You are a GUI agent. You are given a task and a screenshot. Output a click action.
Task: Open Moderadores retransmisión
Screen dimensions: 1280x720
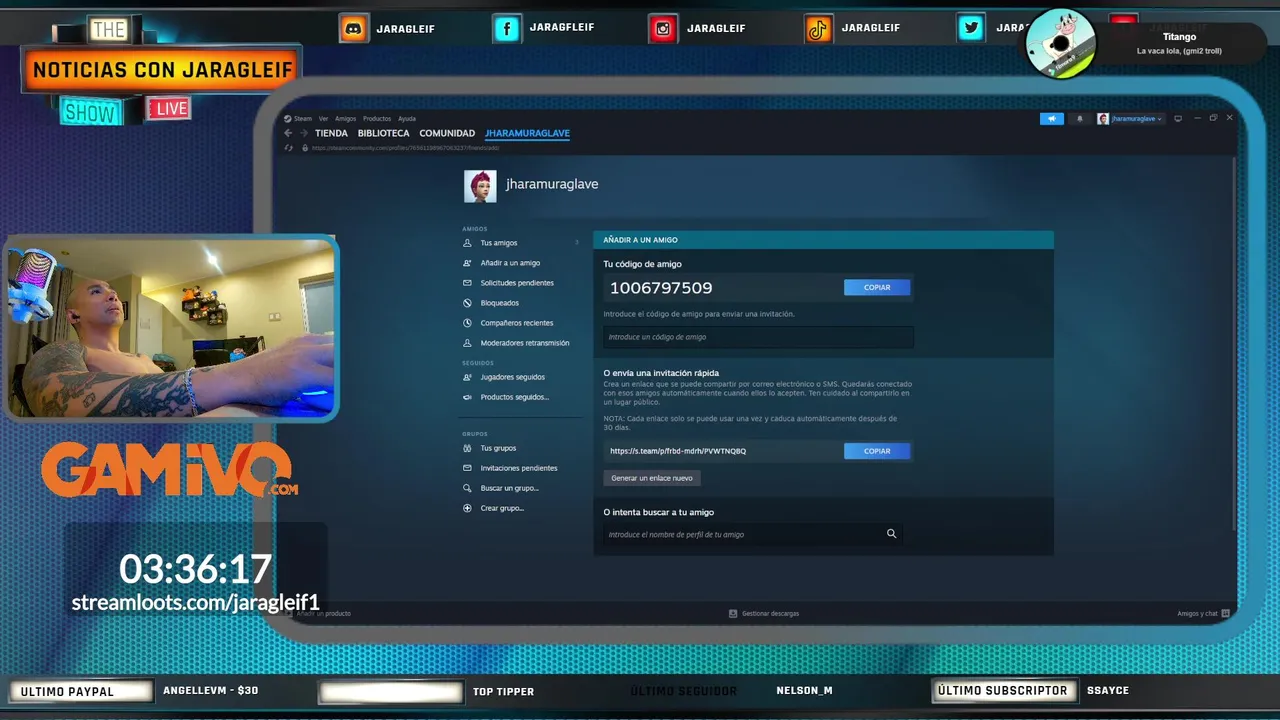click(525, 343)
